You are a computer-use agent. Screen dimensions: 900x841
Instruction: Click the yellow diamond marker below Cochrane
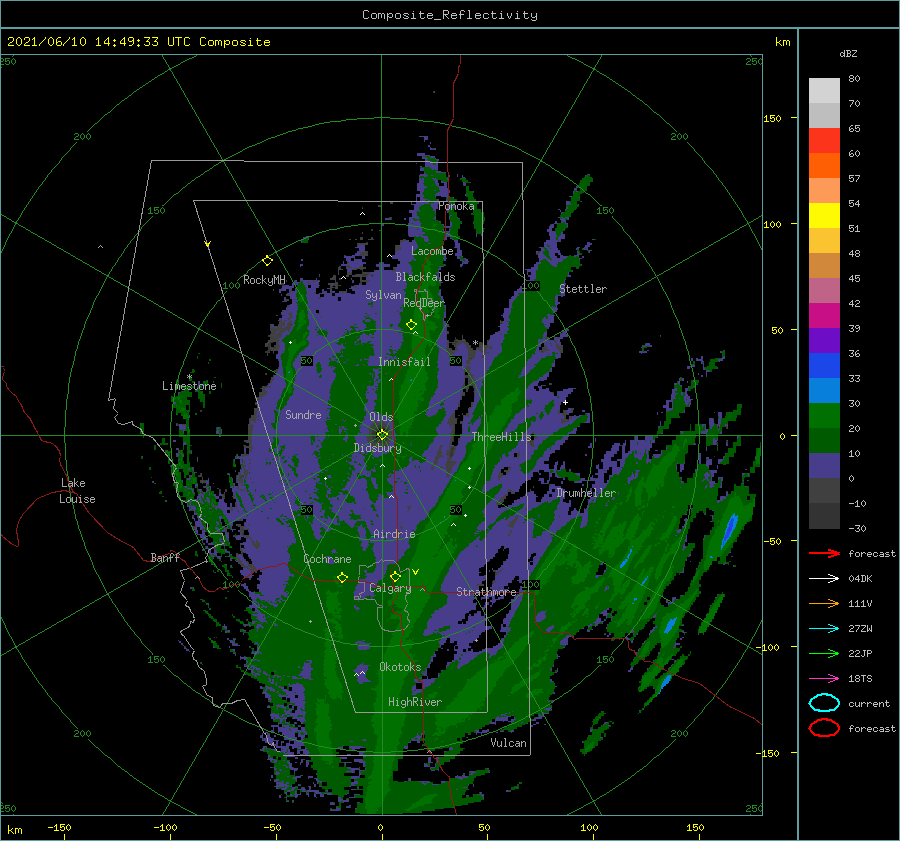pyautogui.click(x=342, y=578)
